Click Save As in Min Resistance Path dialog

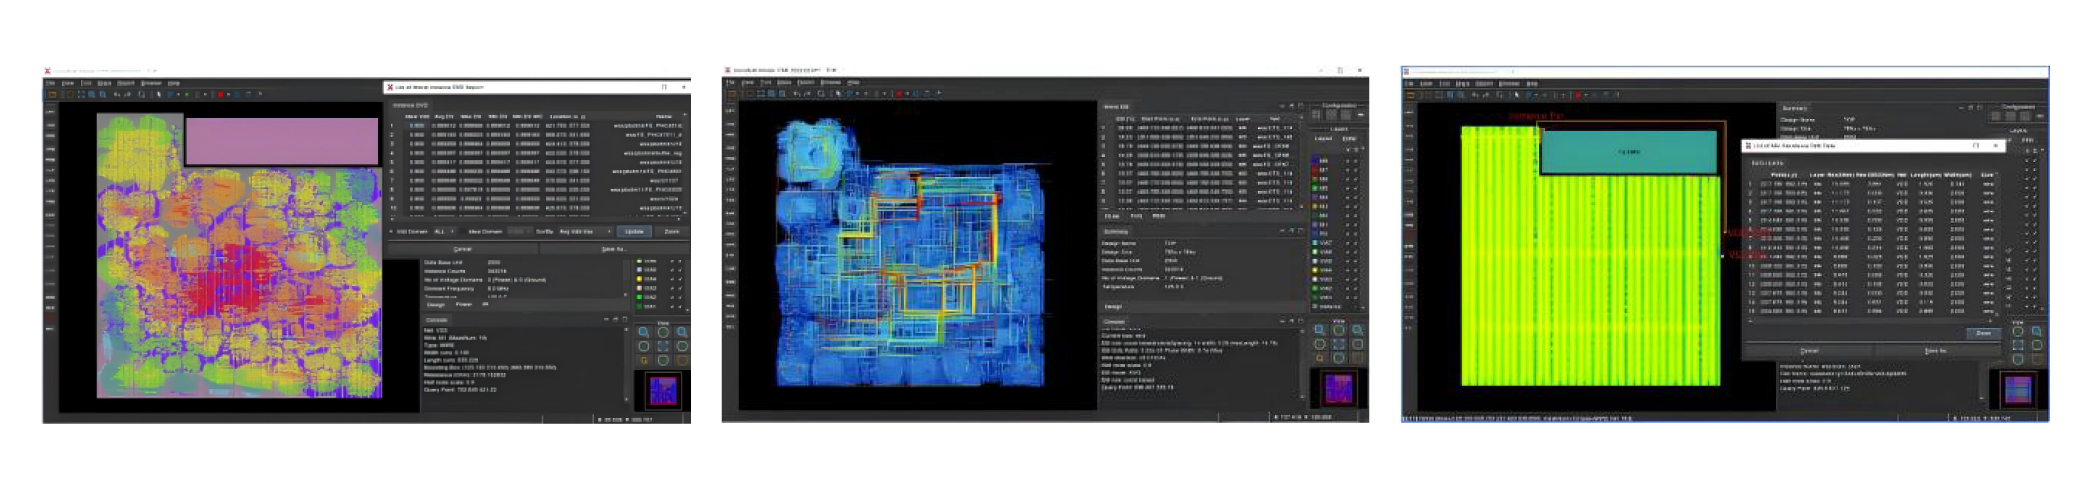coord(1934,351)
